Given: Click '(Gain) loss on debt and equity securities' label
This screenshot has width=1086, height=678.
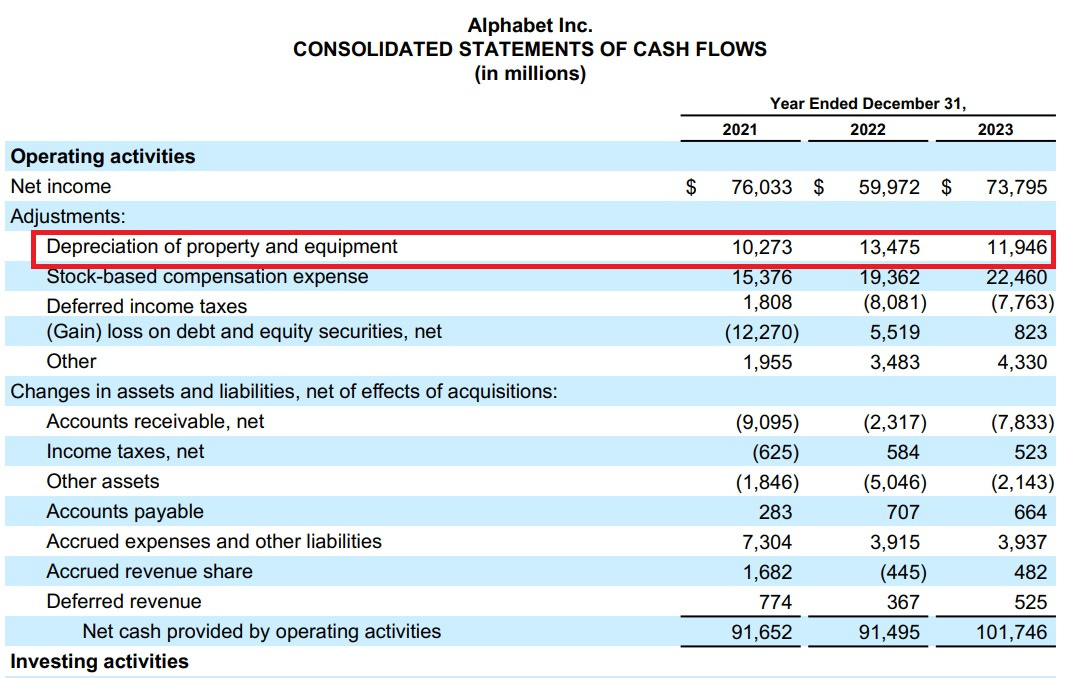Looking at the screenshot, I should point(244,332).
